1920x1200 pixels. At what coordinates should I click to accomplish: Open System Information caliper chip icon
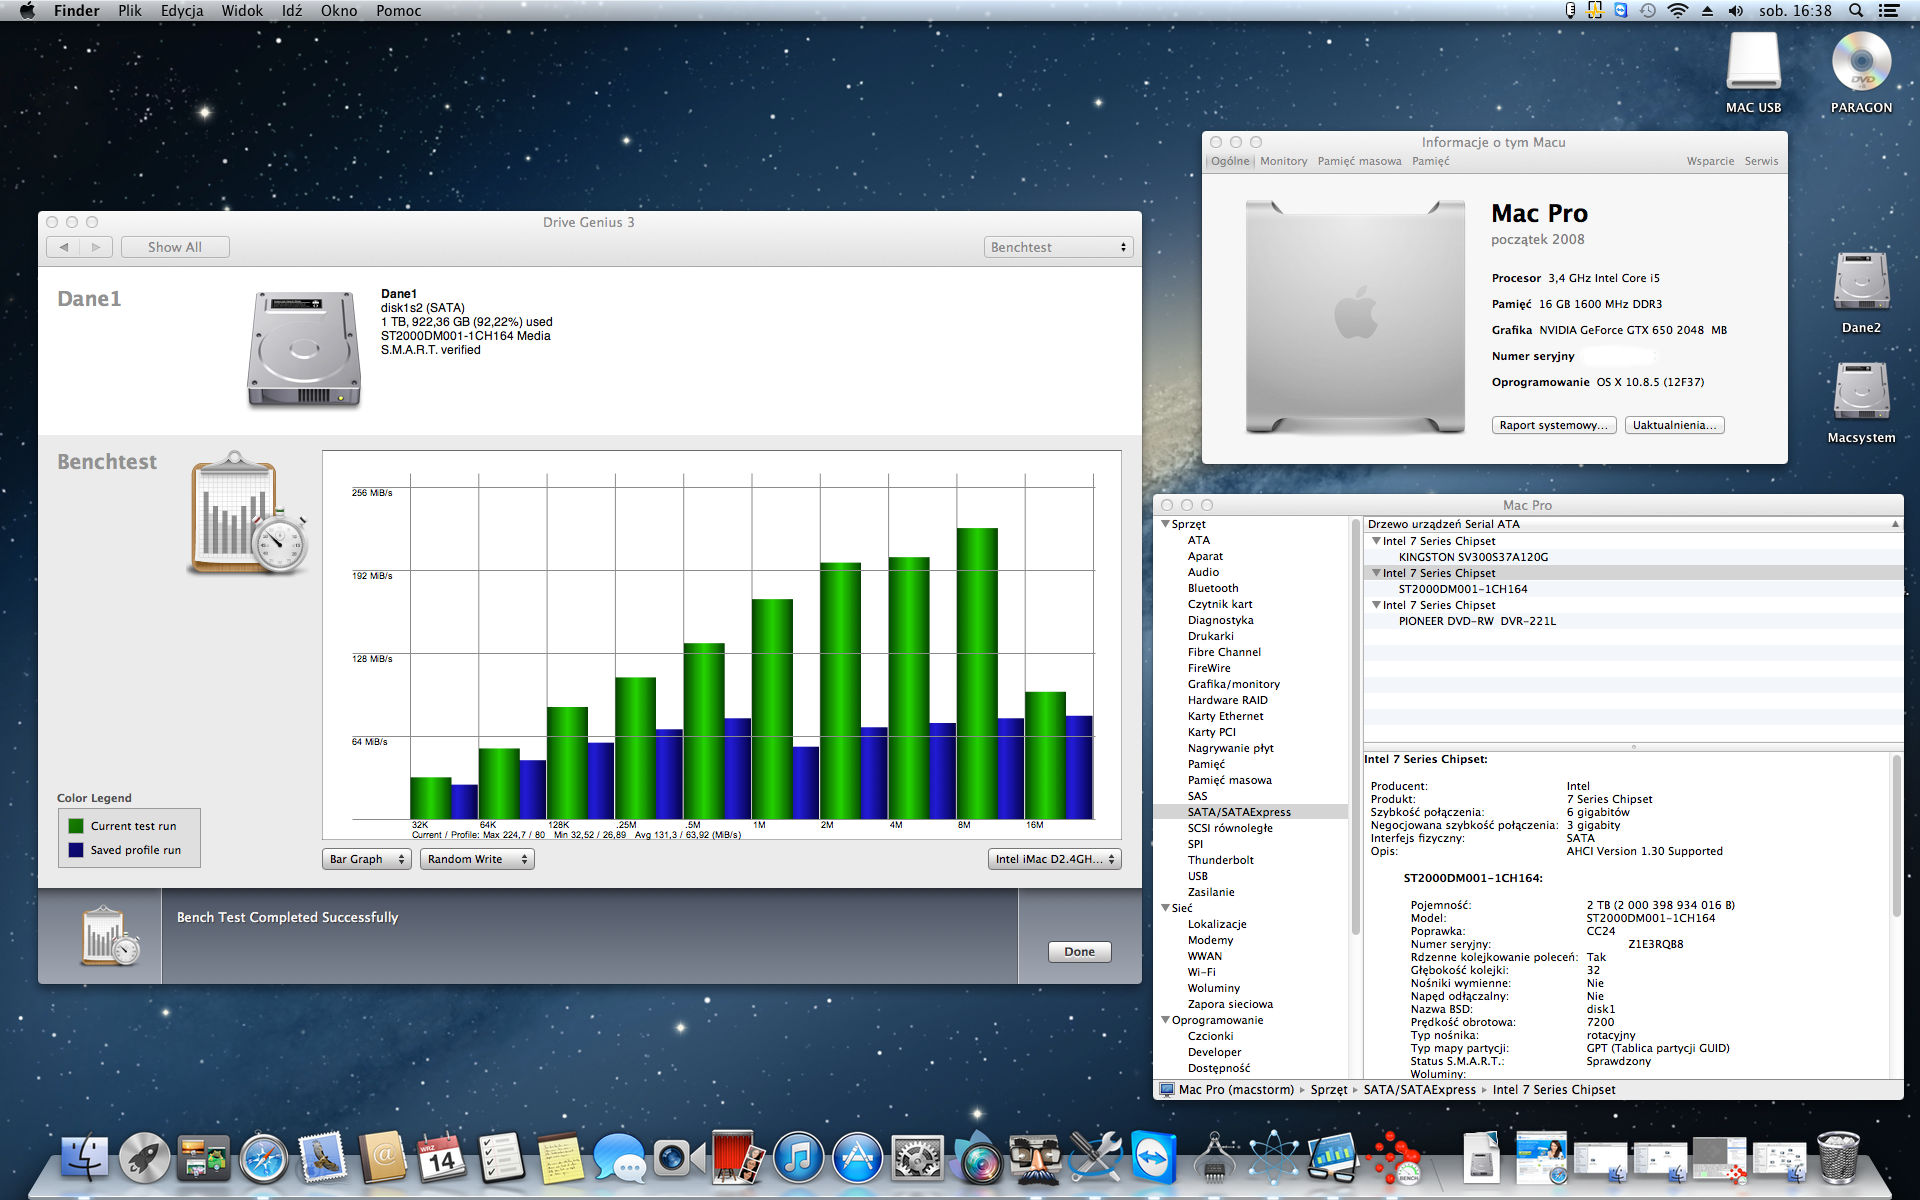1214,1157
